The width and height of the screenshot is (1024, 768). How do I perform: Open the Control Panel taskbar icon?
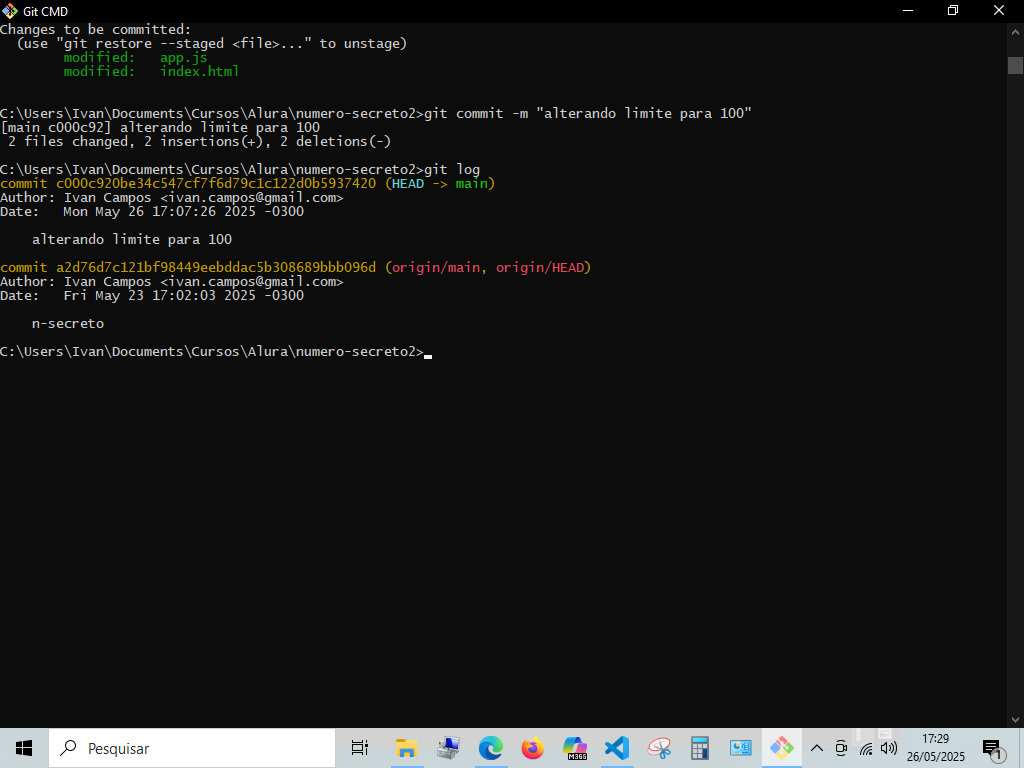741,748
